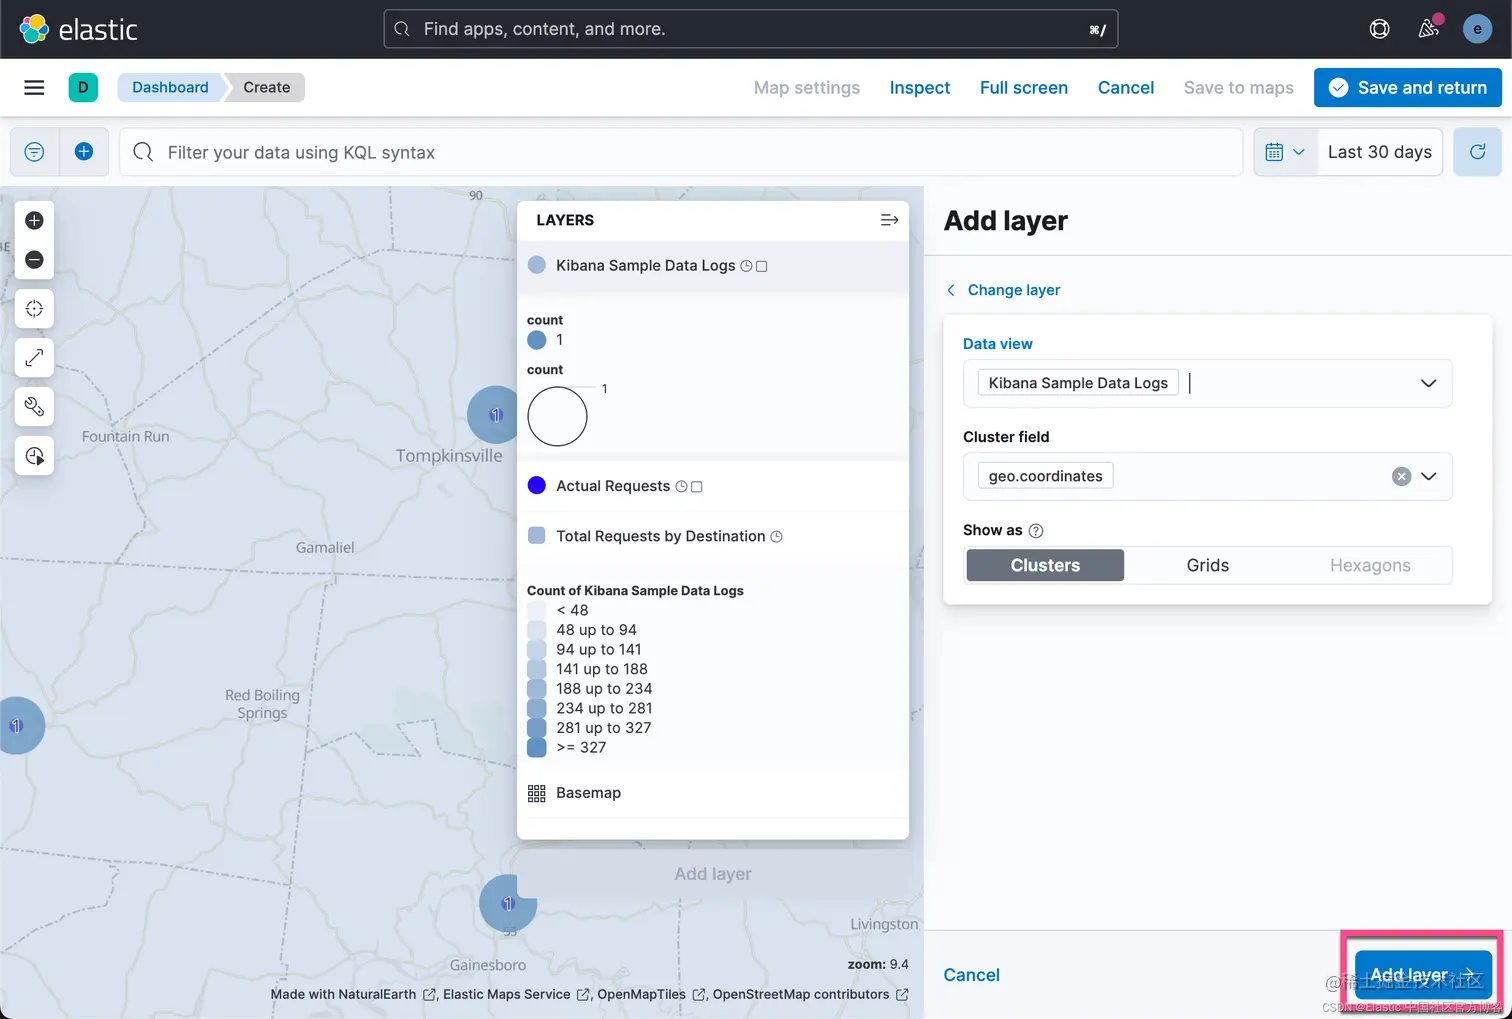Click Save to maps

point(1239,88)
